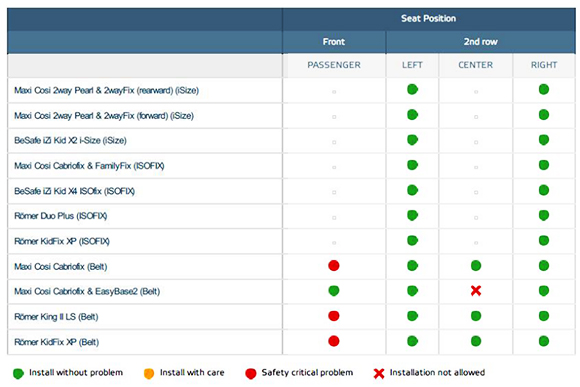Click Maxi Cosi 2way Pearl (rearward) row label
Viewport: 580px width, 387px height.
pos(107,90)
